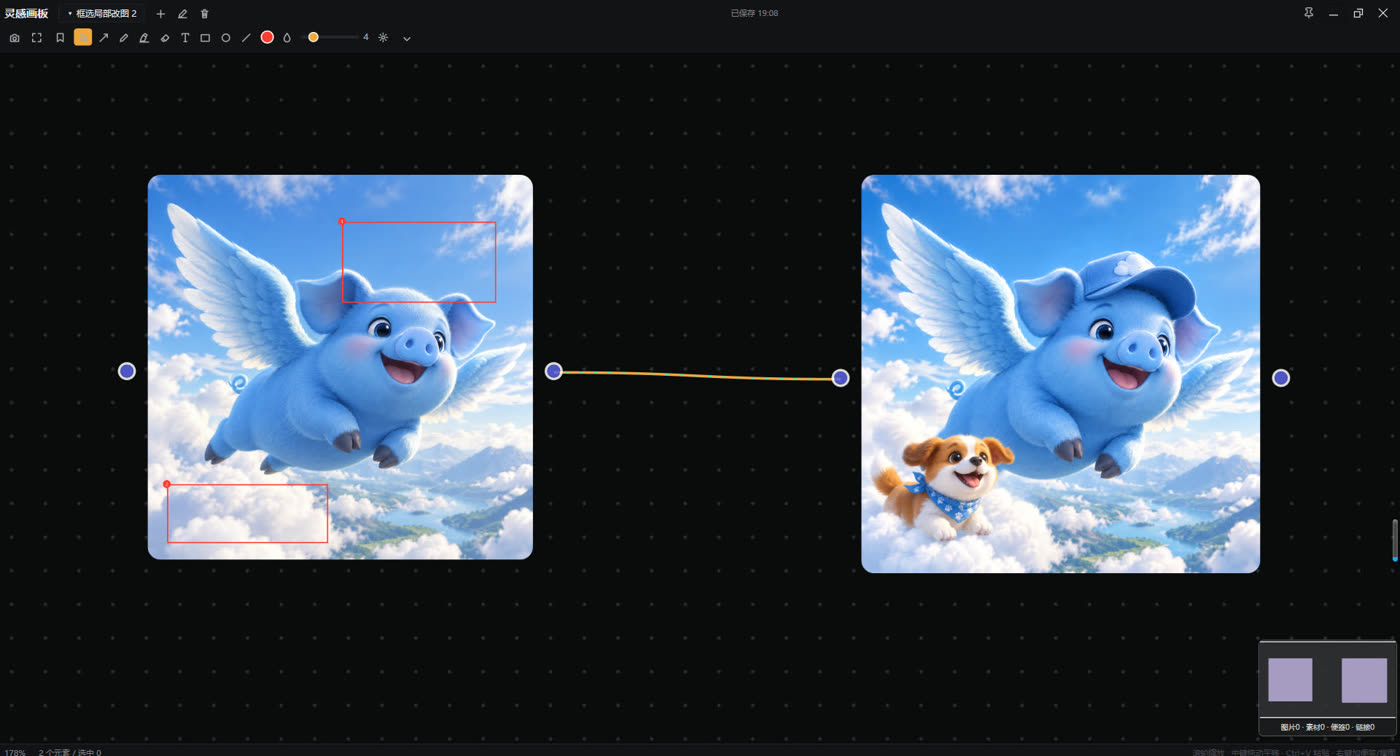This screenshot has height=756, width=1400.
Task: Click the 178% zoom level in status bar
Action: point(15,752)
